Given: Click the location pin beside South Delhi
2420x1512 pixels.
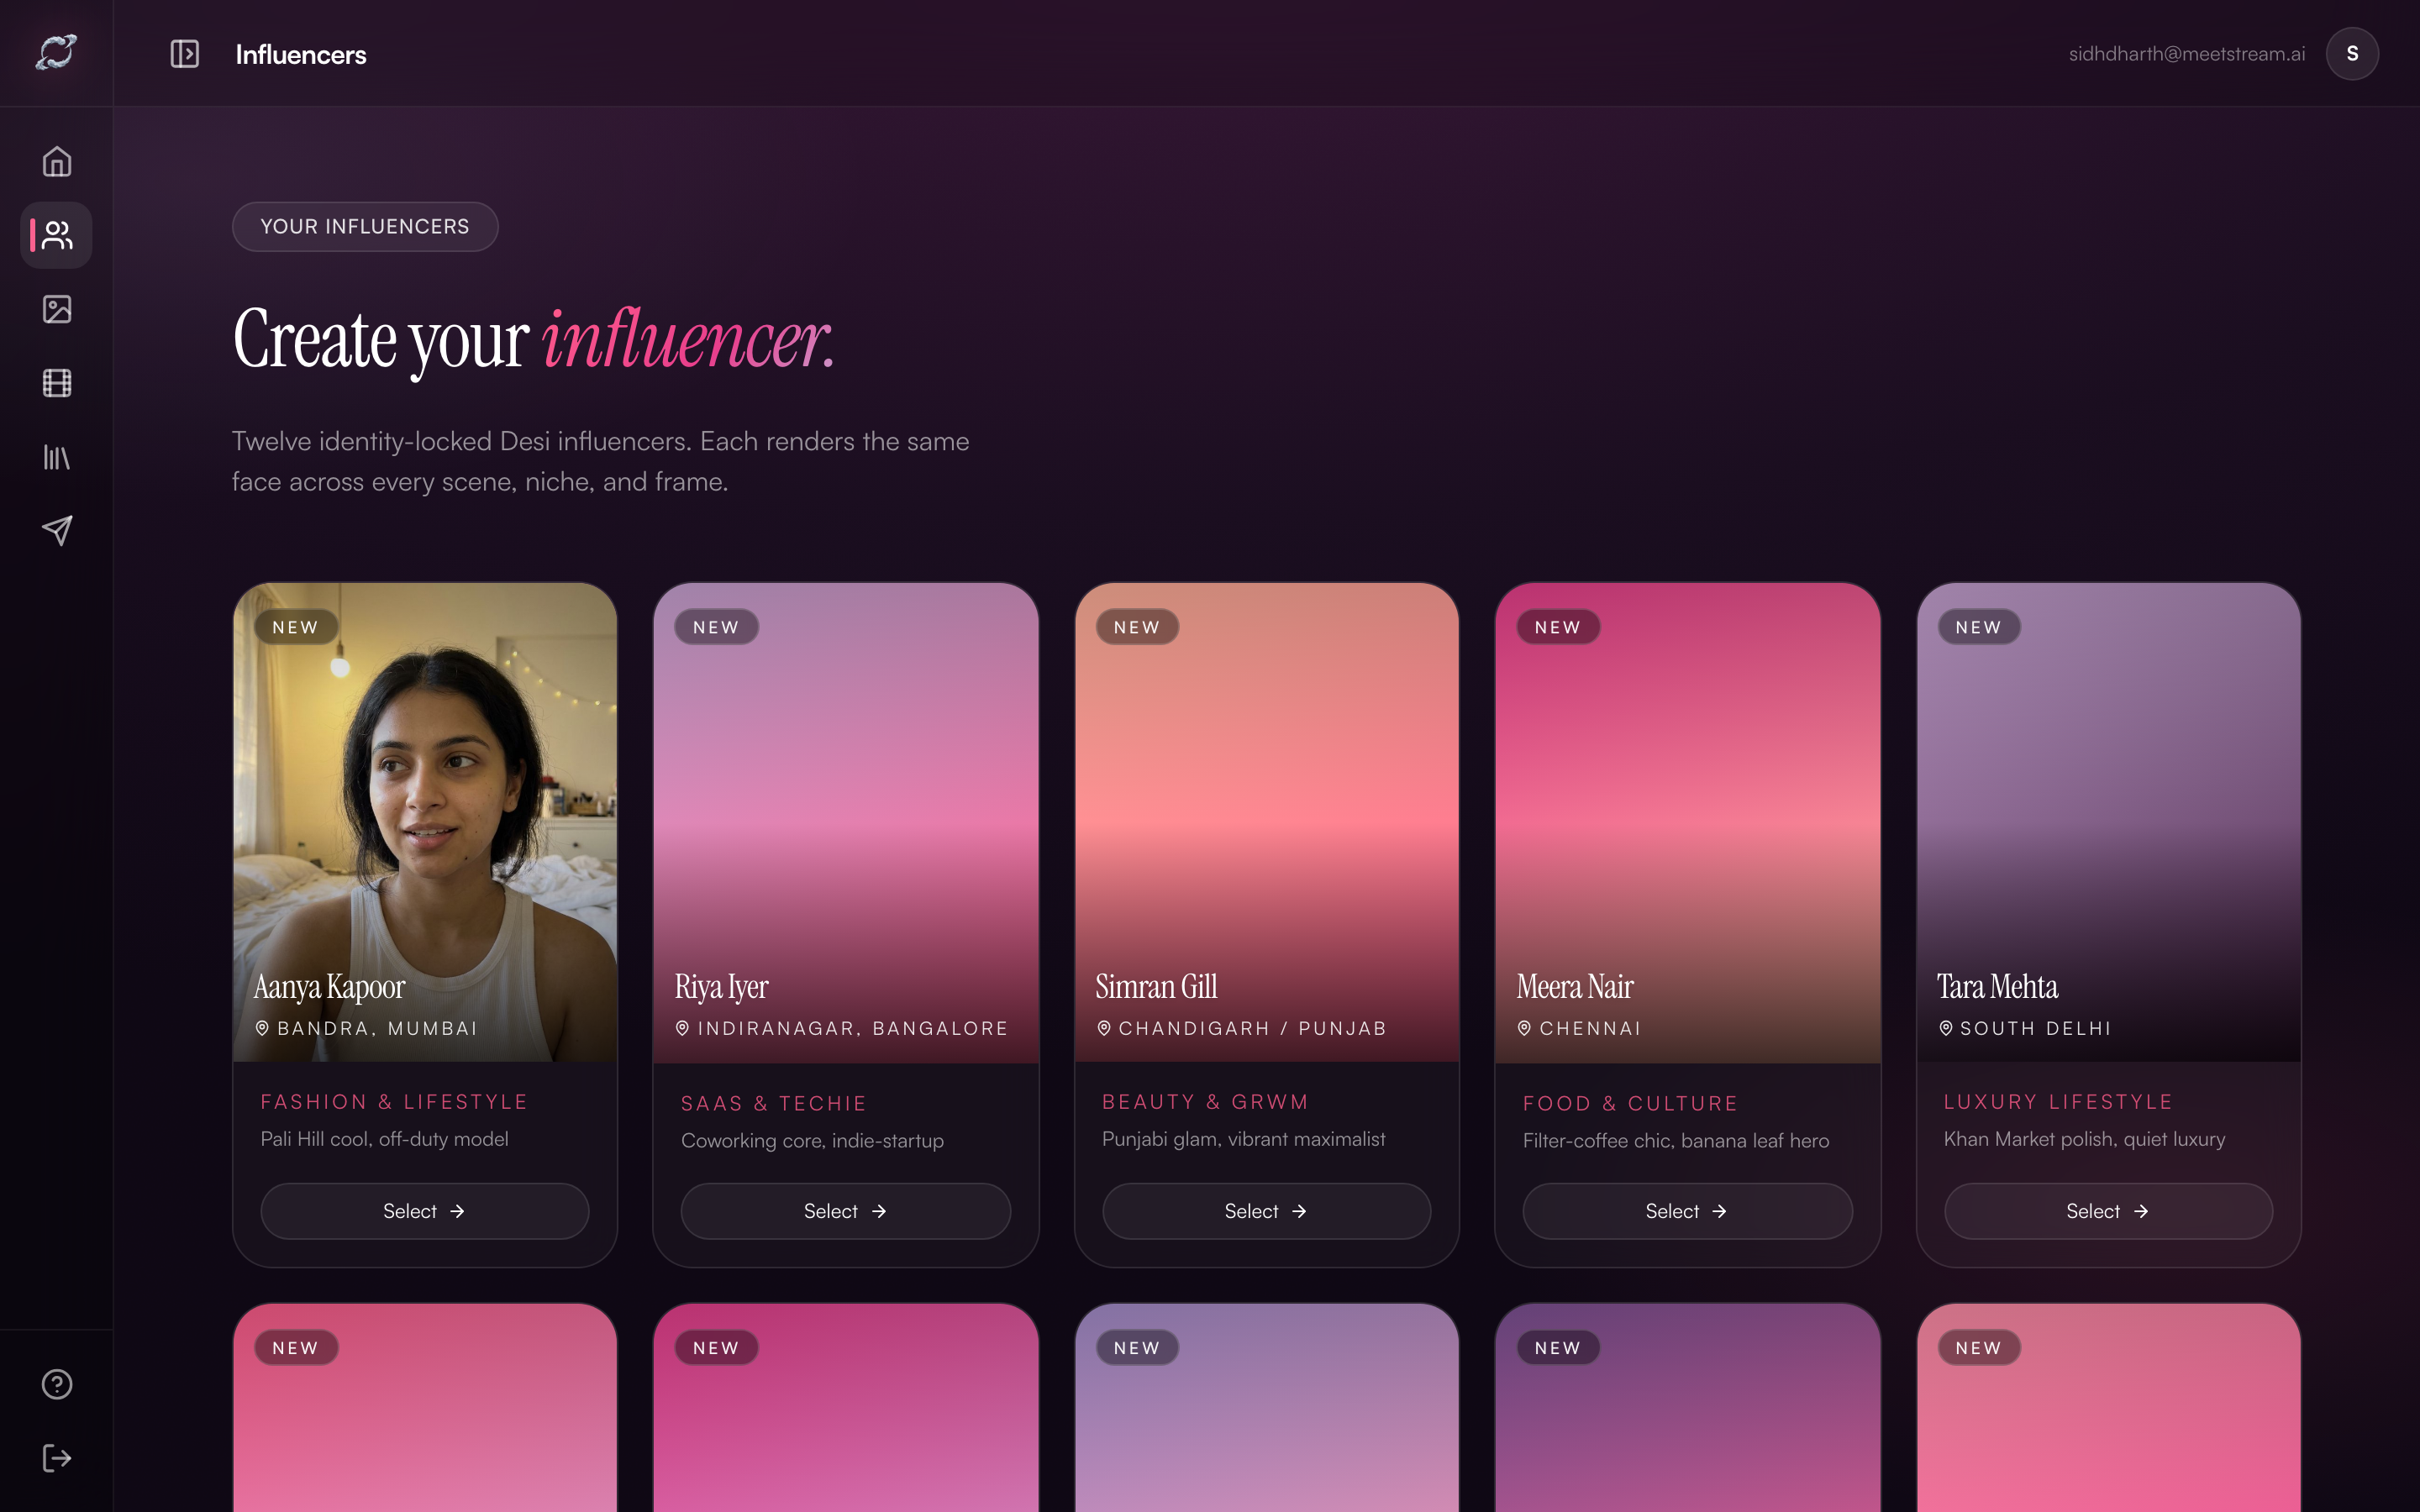Looking at the screenshot, I should tap(1946, 1028).
